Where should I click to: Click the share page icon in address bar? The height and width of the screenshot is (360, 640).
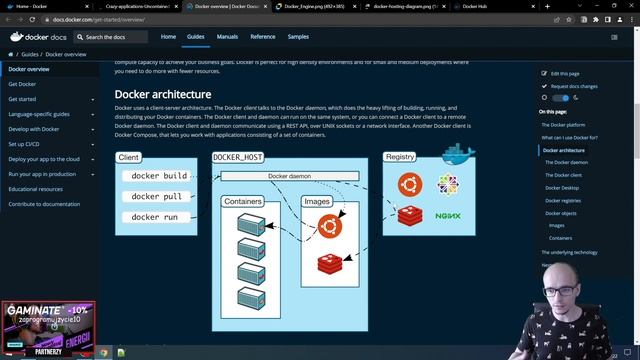[557, 20]
